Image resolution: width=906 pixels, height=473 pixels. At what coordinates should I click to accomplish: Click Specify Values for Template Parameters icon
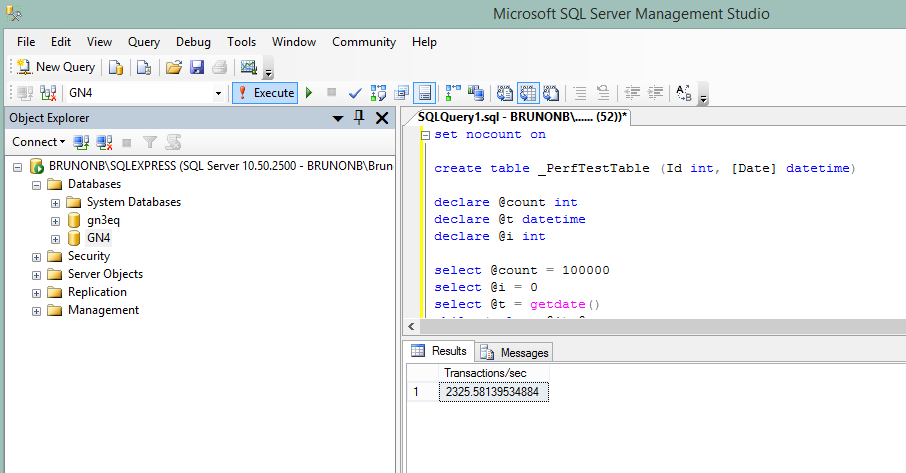(684, 93)
